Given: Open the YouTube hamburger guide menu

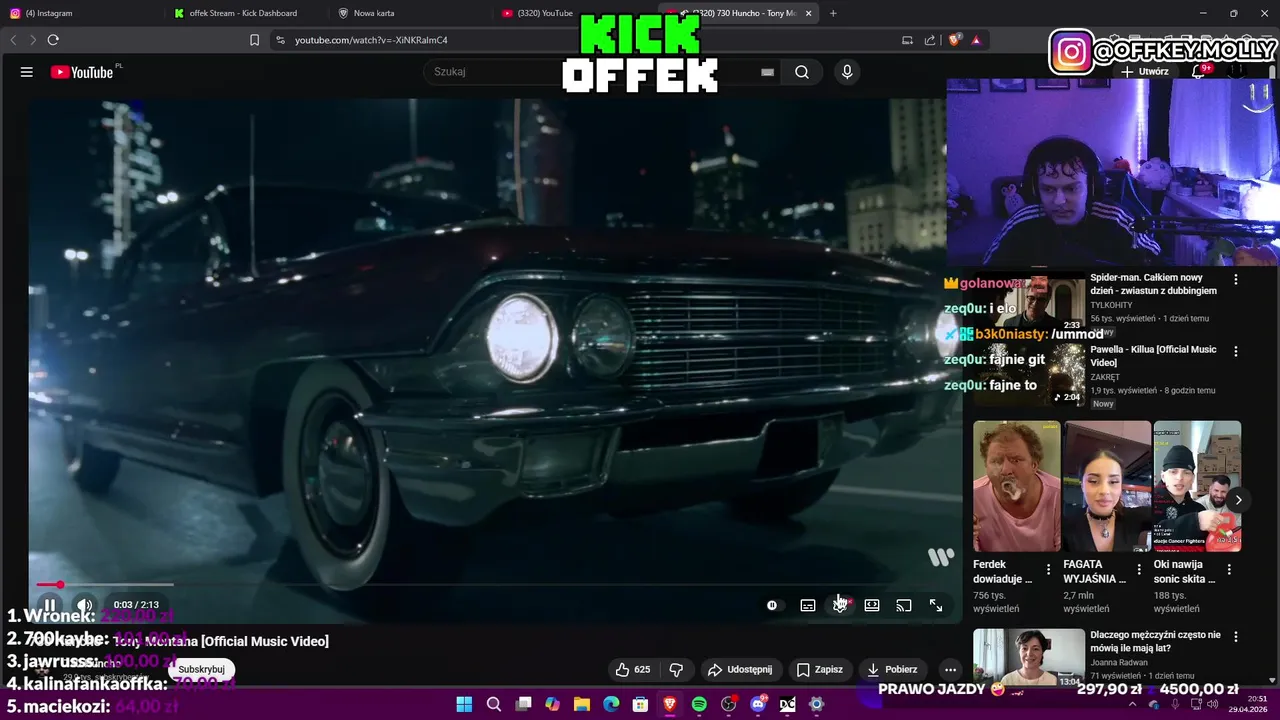Looking at the screenshot, I should click(27, 72).
